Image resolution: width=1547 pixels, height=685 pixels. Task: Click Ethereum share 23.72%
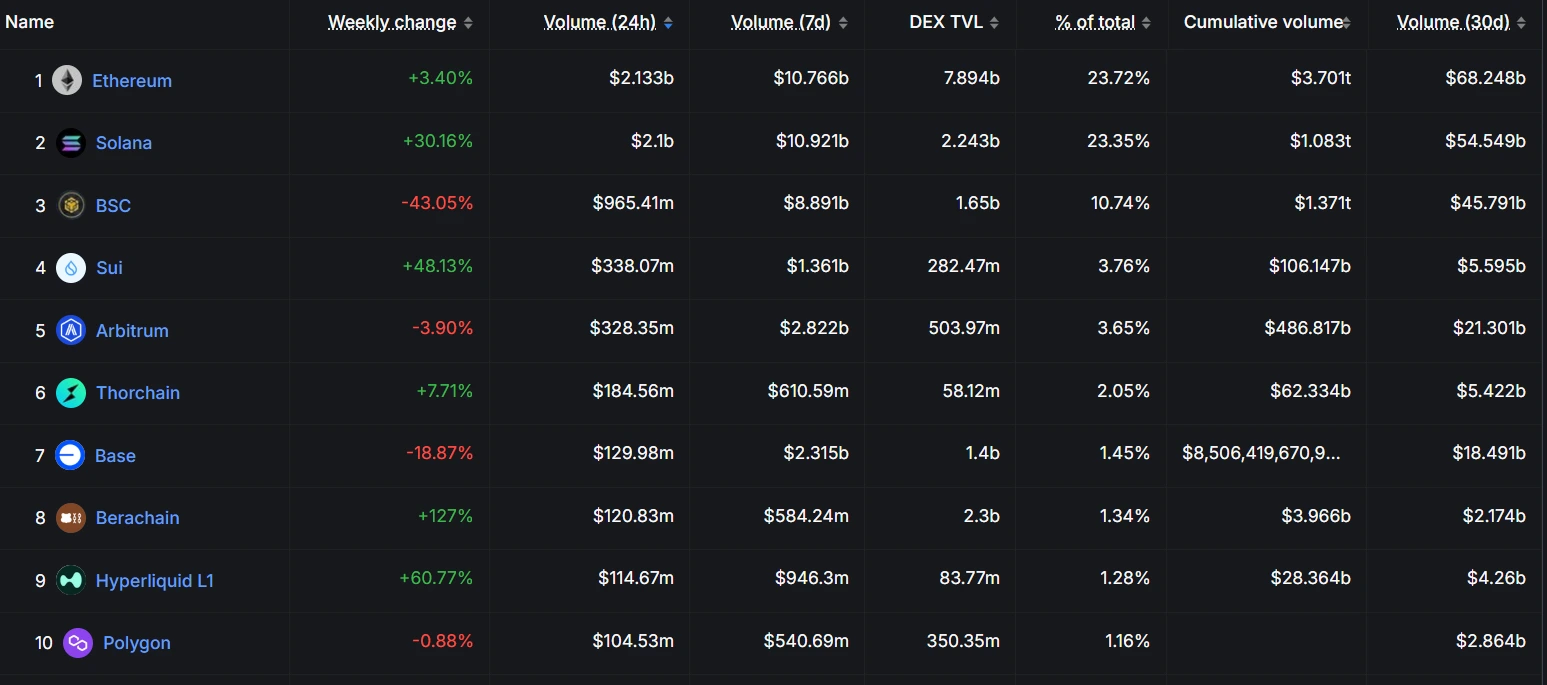1119,78
